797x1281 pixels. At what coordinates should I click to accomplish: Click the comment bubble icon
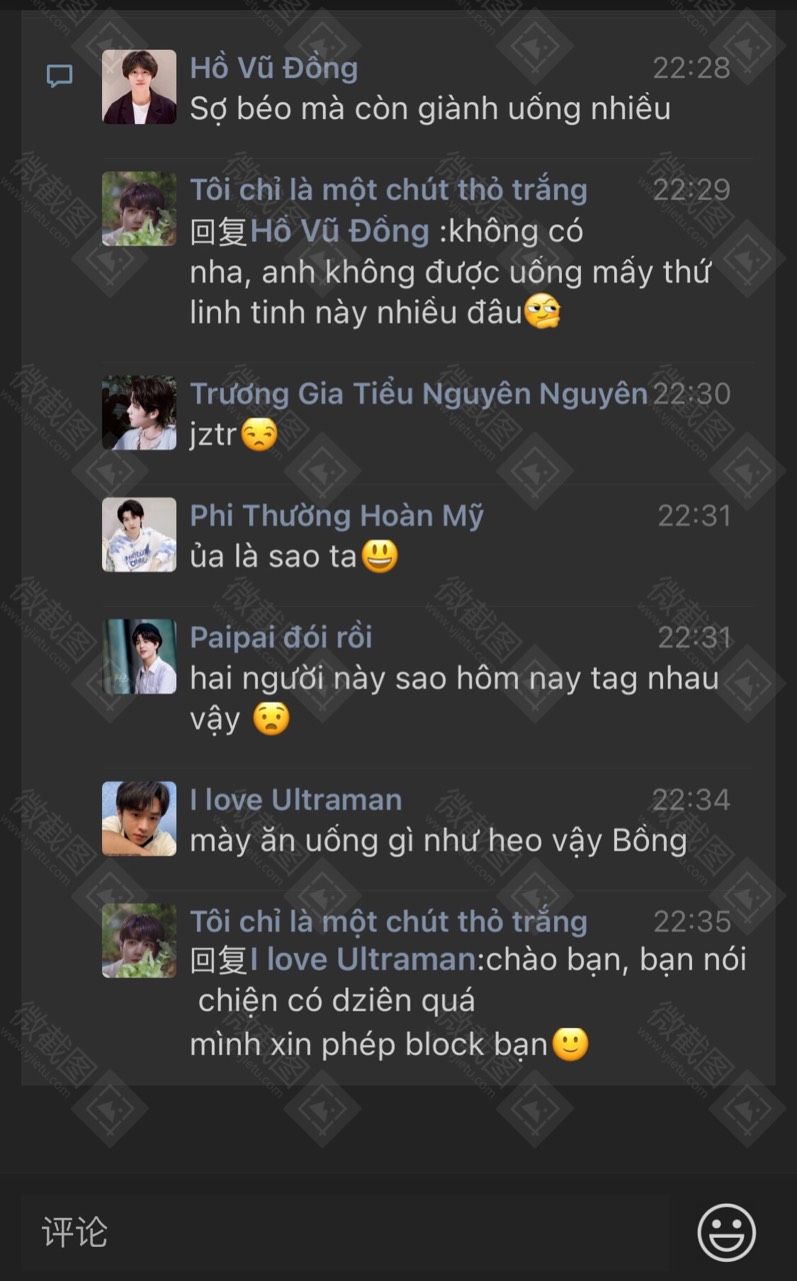click(x=60, y=76)
